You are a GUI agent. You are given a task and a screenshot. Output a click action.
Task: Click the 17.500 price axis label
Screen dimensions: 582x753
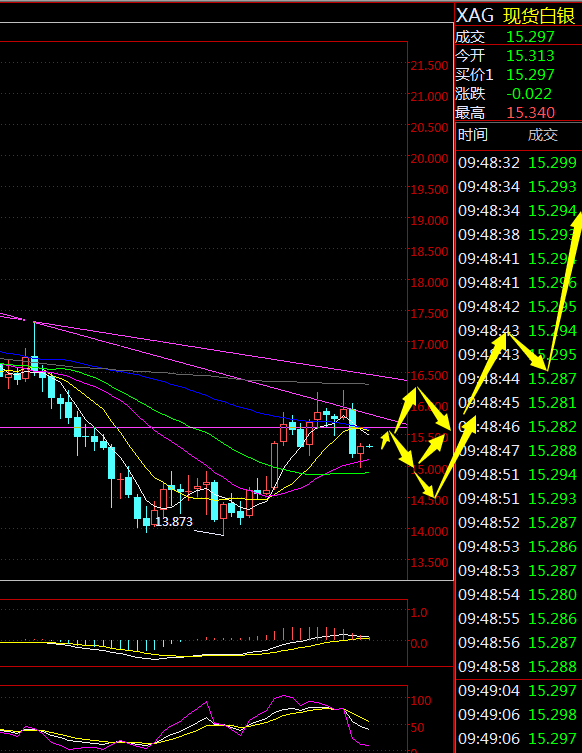429,314
